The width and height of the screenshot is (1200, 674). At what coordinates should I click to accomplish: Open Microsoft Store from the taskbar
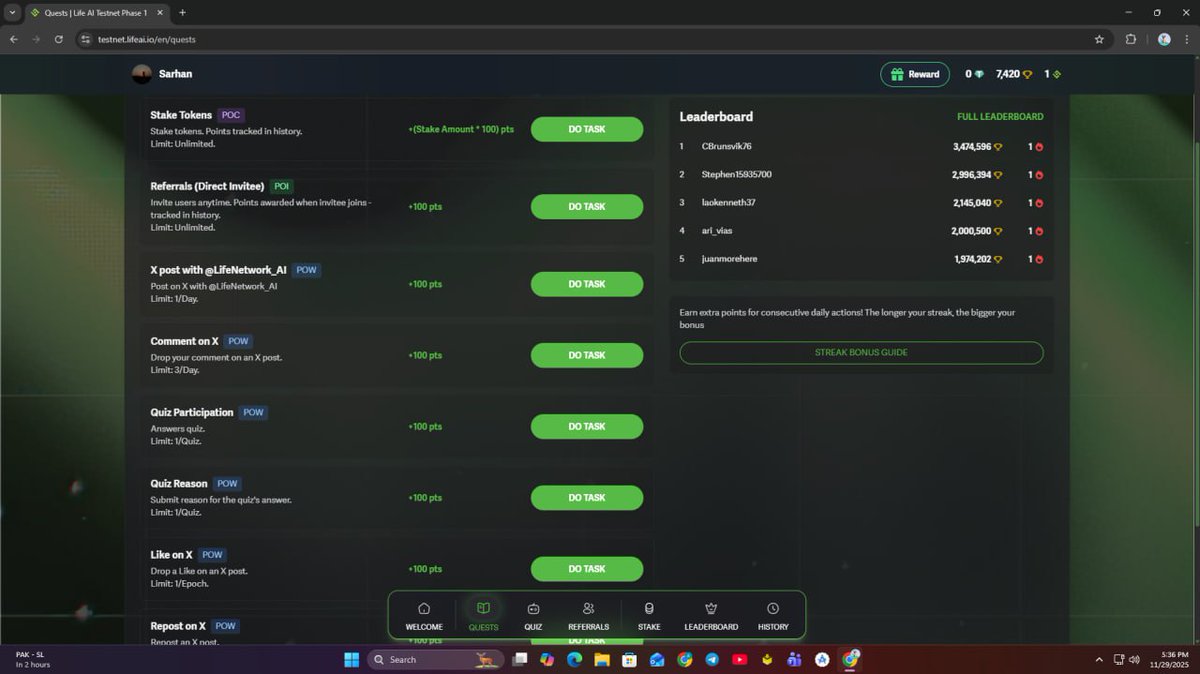629,659
